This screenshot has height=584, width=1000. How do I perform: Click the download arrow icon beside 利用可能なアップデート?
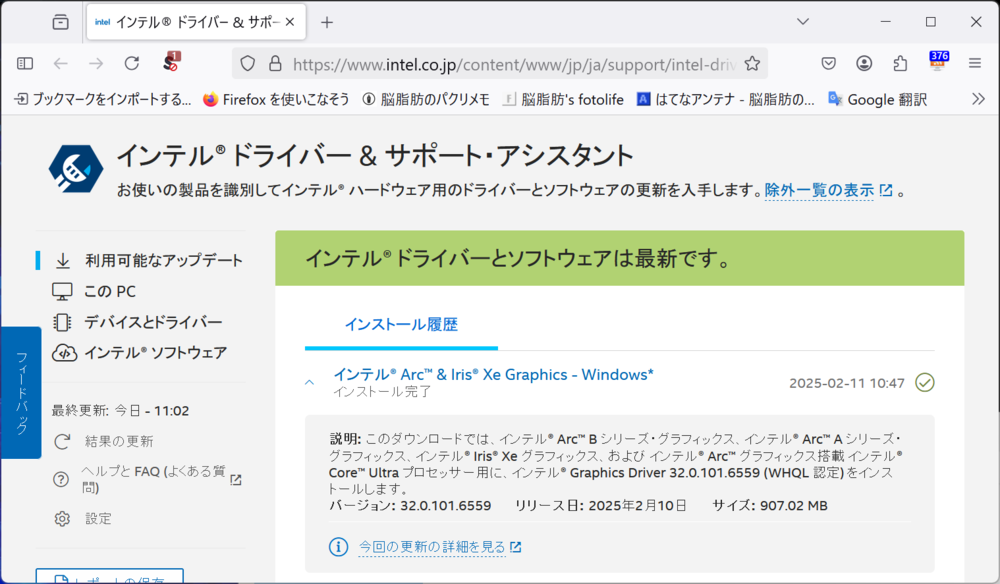[62, 261]
